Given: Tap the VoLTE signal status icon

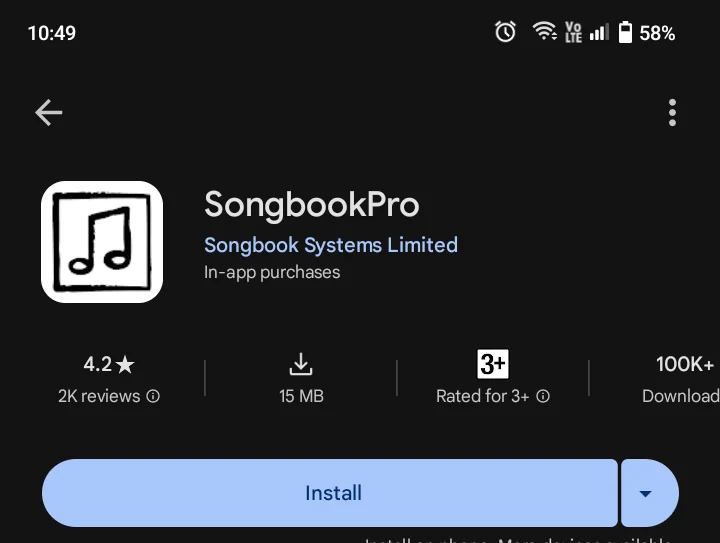Looking at the screenshot, I should pyautogui.click(x=573, y=32).
